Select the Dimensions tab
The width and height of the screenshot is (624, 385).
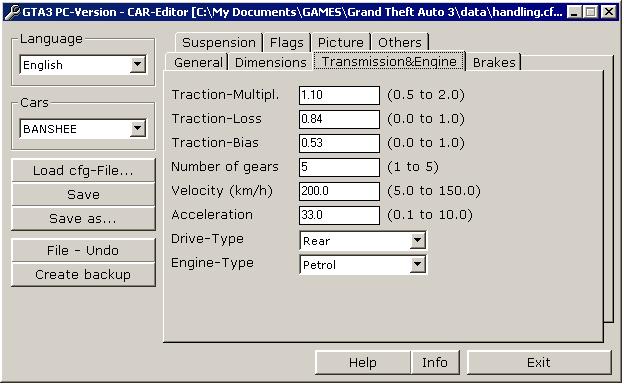pyautogui.click(x=271, y=63)
